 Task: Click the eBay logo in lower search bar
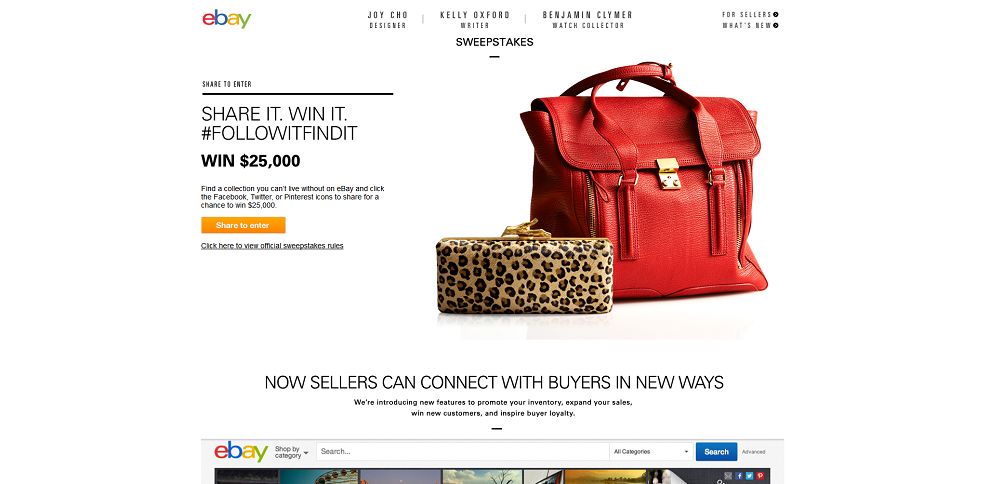pos(241,451)
